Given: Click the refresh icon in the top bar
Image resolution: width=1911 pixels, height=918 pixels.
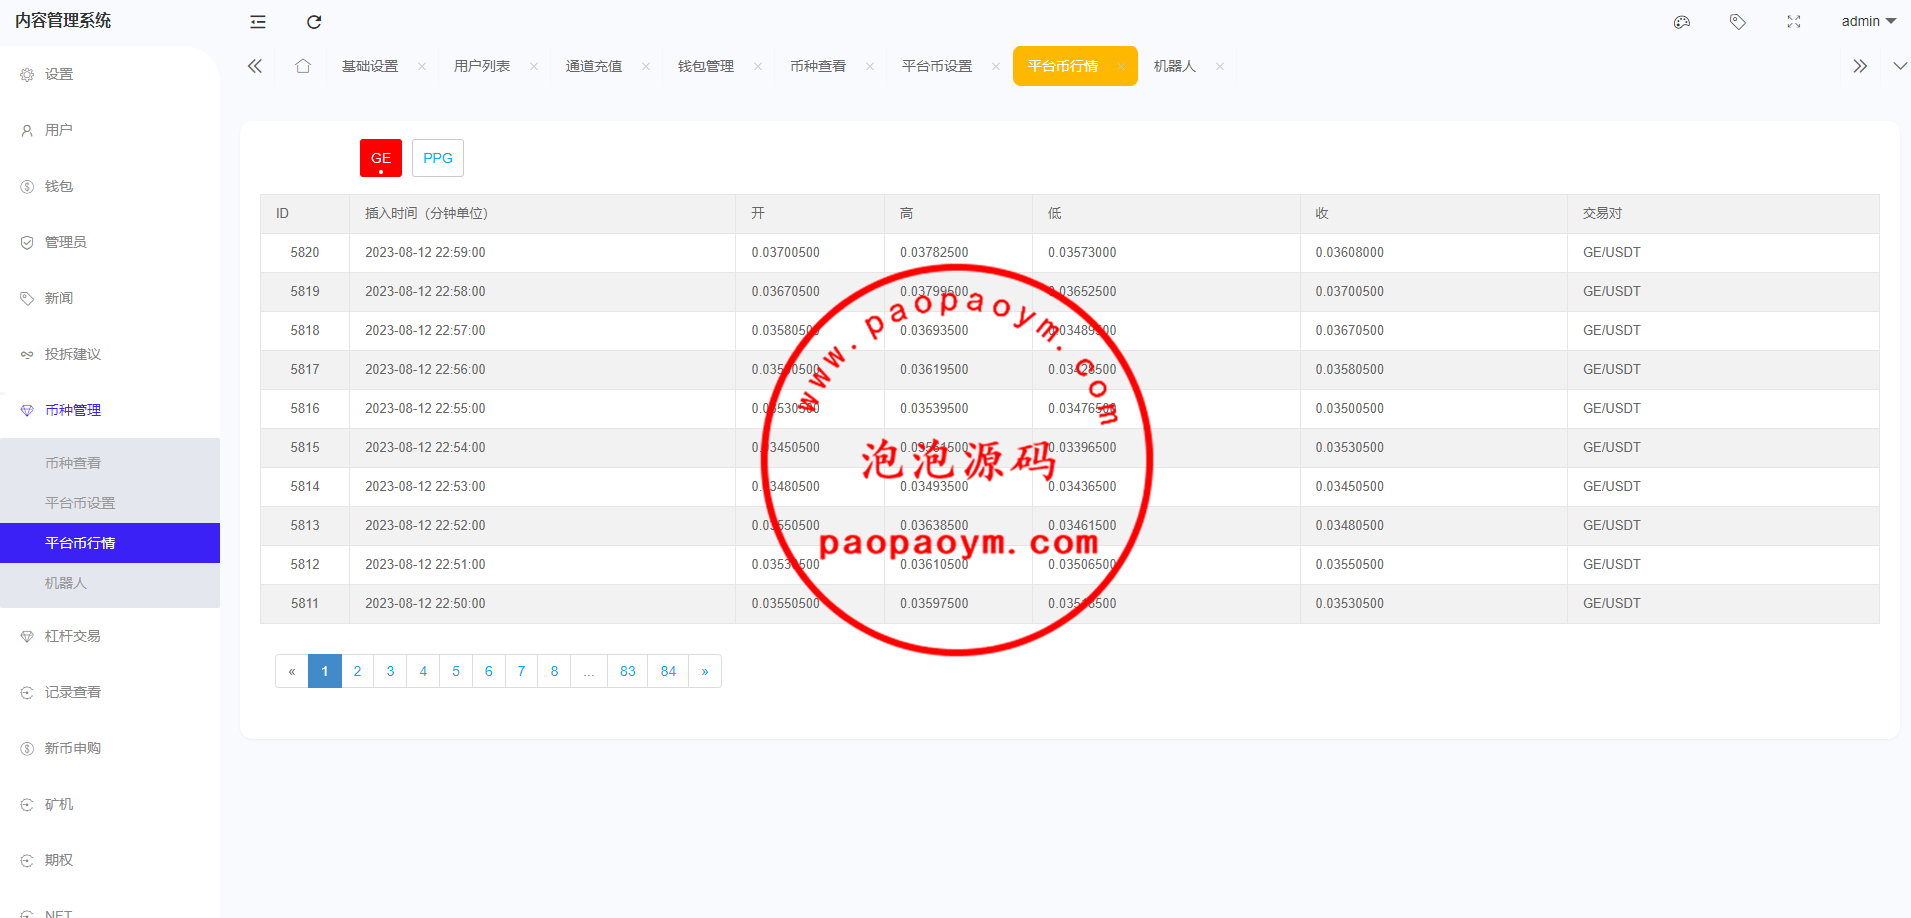Looking at the screenshot, I should pos(314,22).
